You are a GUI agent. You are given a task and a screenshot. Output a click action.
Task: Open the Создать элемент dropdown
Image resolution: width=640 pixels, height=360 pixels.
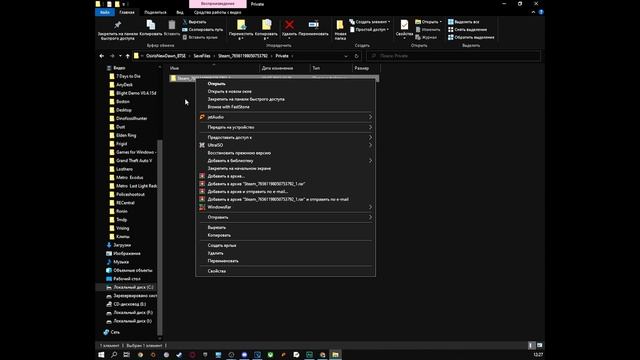(370, 22)
